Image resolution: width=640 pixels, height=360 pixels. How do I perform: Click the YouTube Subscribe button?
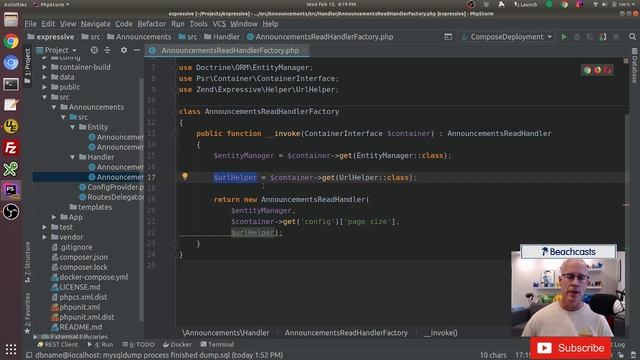[x=570, y=348]
